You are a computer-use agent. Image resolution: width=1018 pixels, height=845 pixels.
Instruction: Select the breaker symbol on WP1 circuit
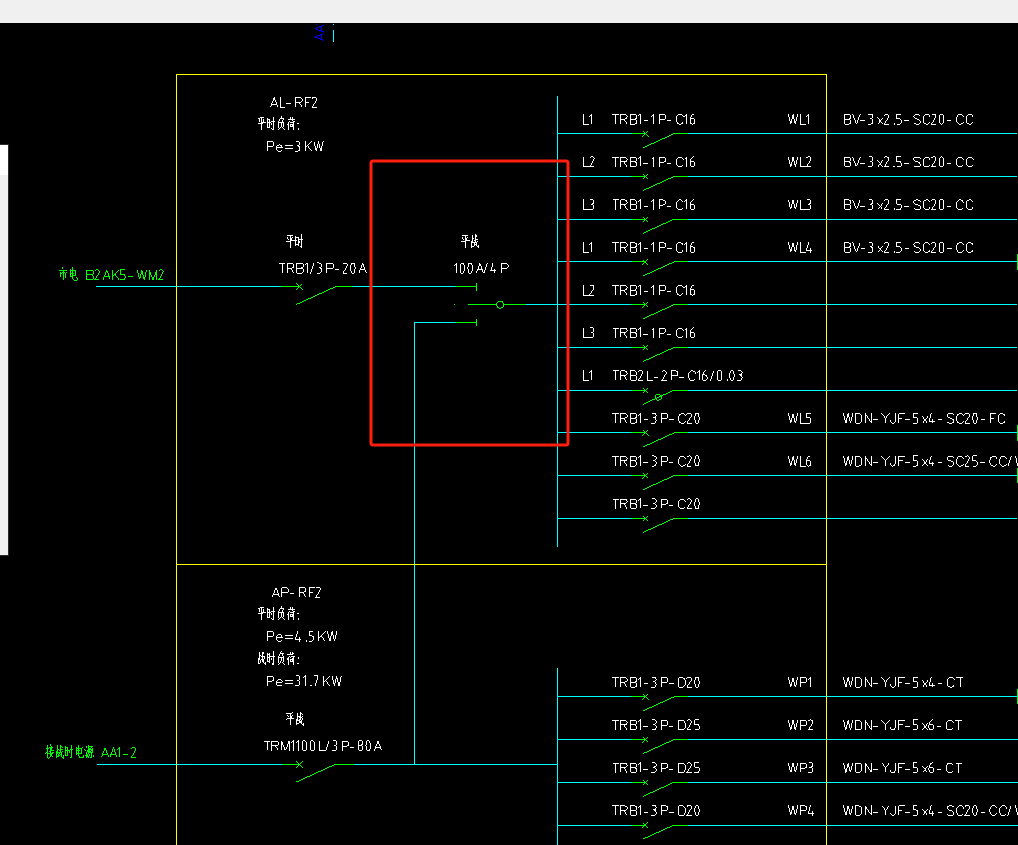click(658, 702)
